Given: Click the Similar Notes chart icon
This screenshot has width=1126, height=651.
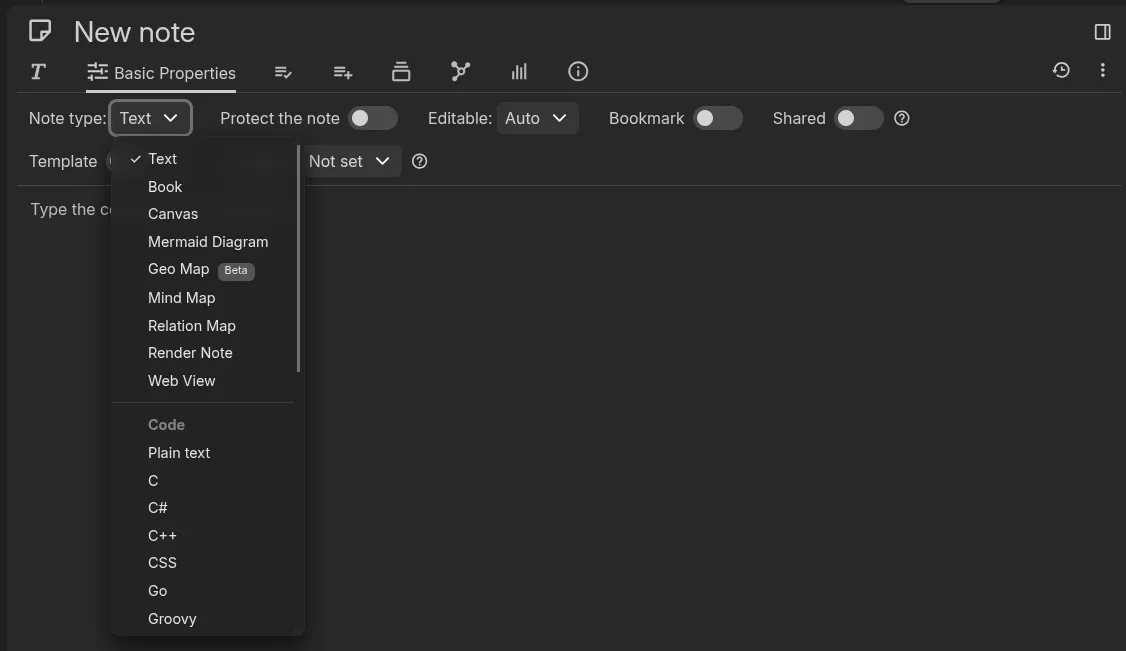Looking at the screenshot, I should coord(519,71).
